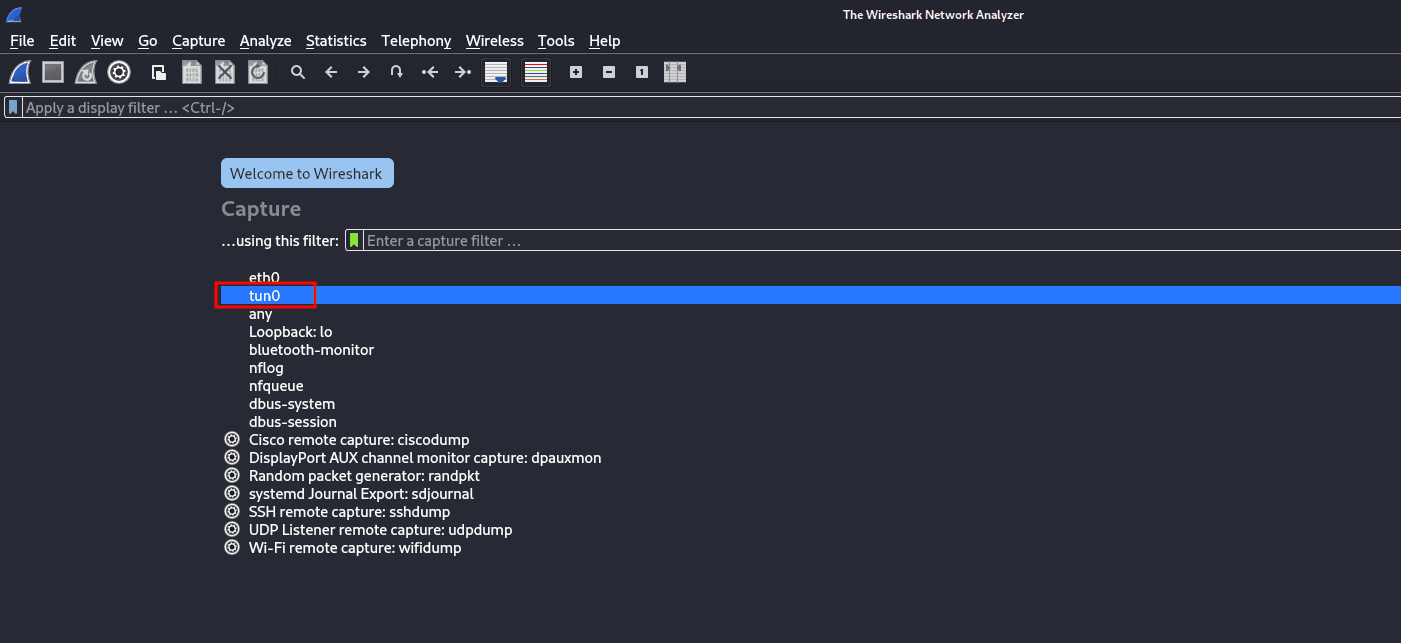Focus the display filter input field

click(711, 107)
